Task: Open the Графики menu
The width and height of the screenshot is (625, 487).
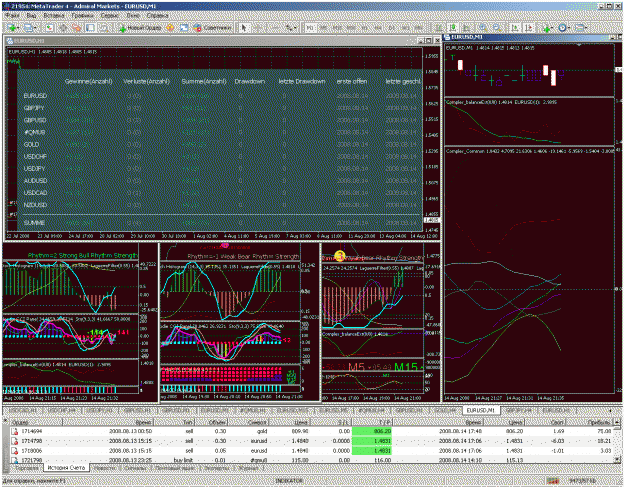Action: [x=83, y=16]
